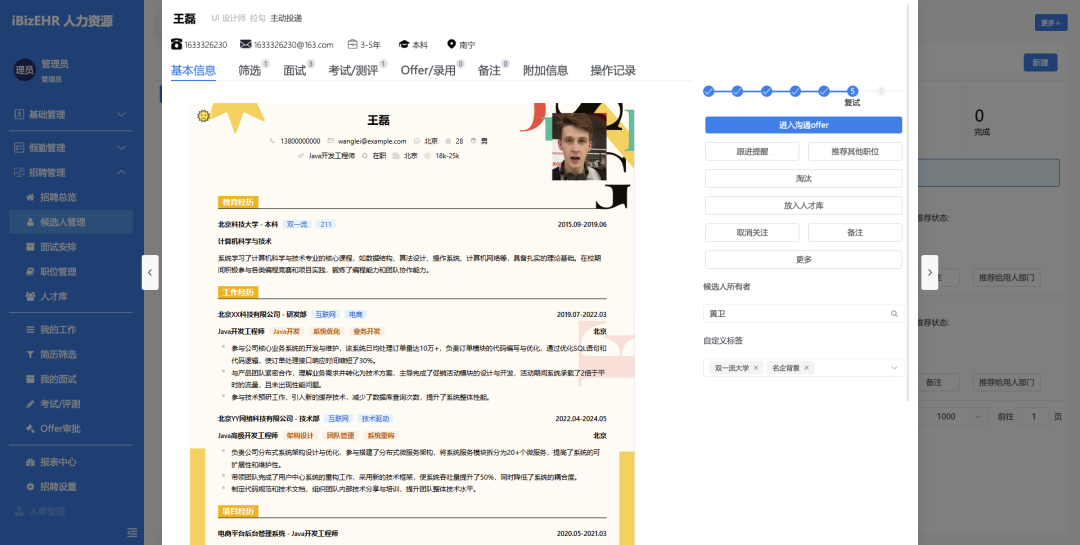
Task: Expand the 基础管理 sidebar section
Action: pos(122,115)
